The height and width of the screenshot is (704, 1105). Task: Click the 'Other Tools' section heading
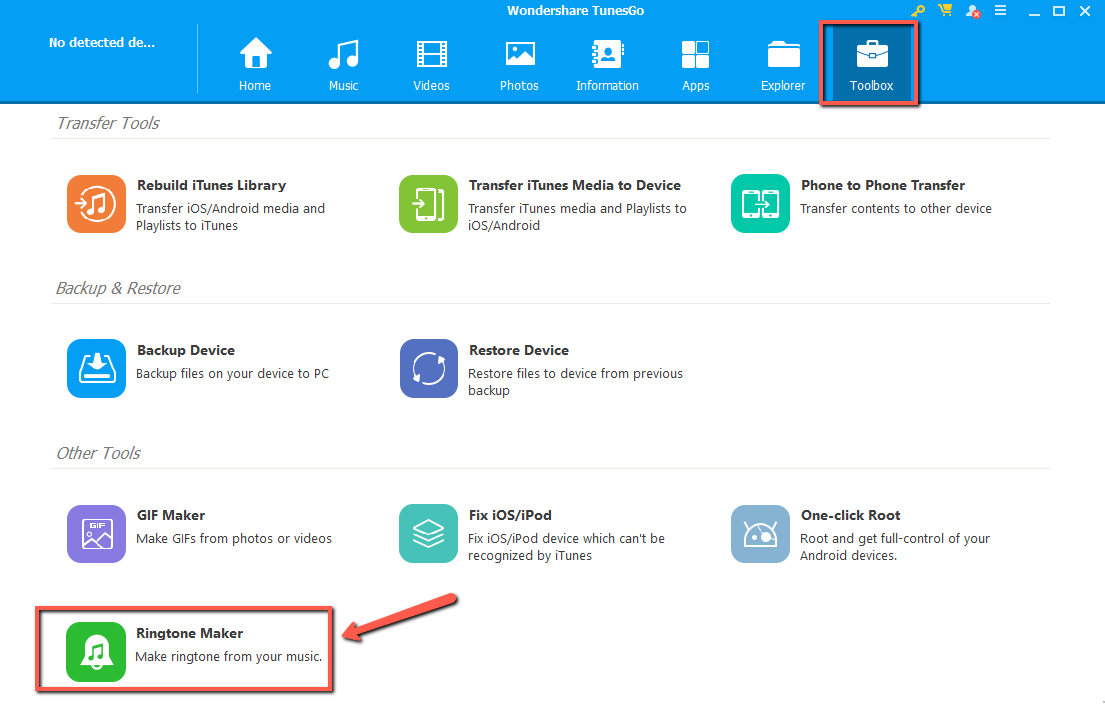[98, 453]
